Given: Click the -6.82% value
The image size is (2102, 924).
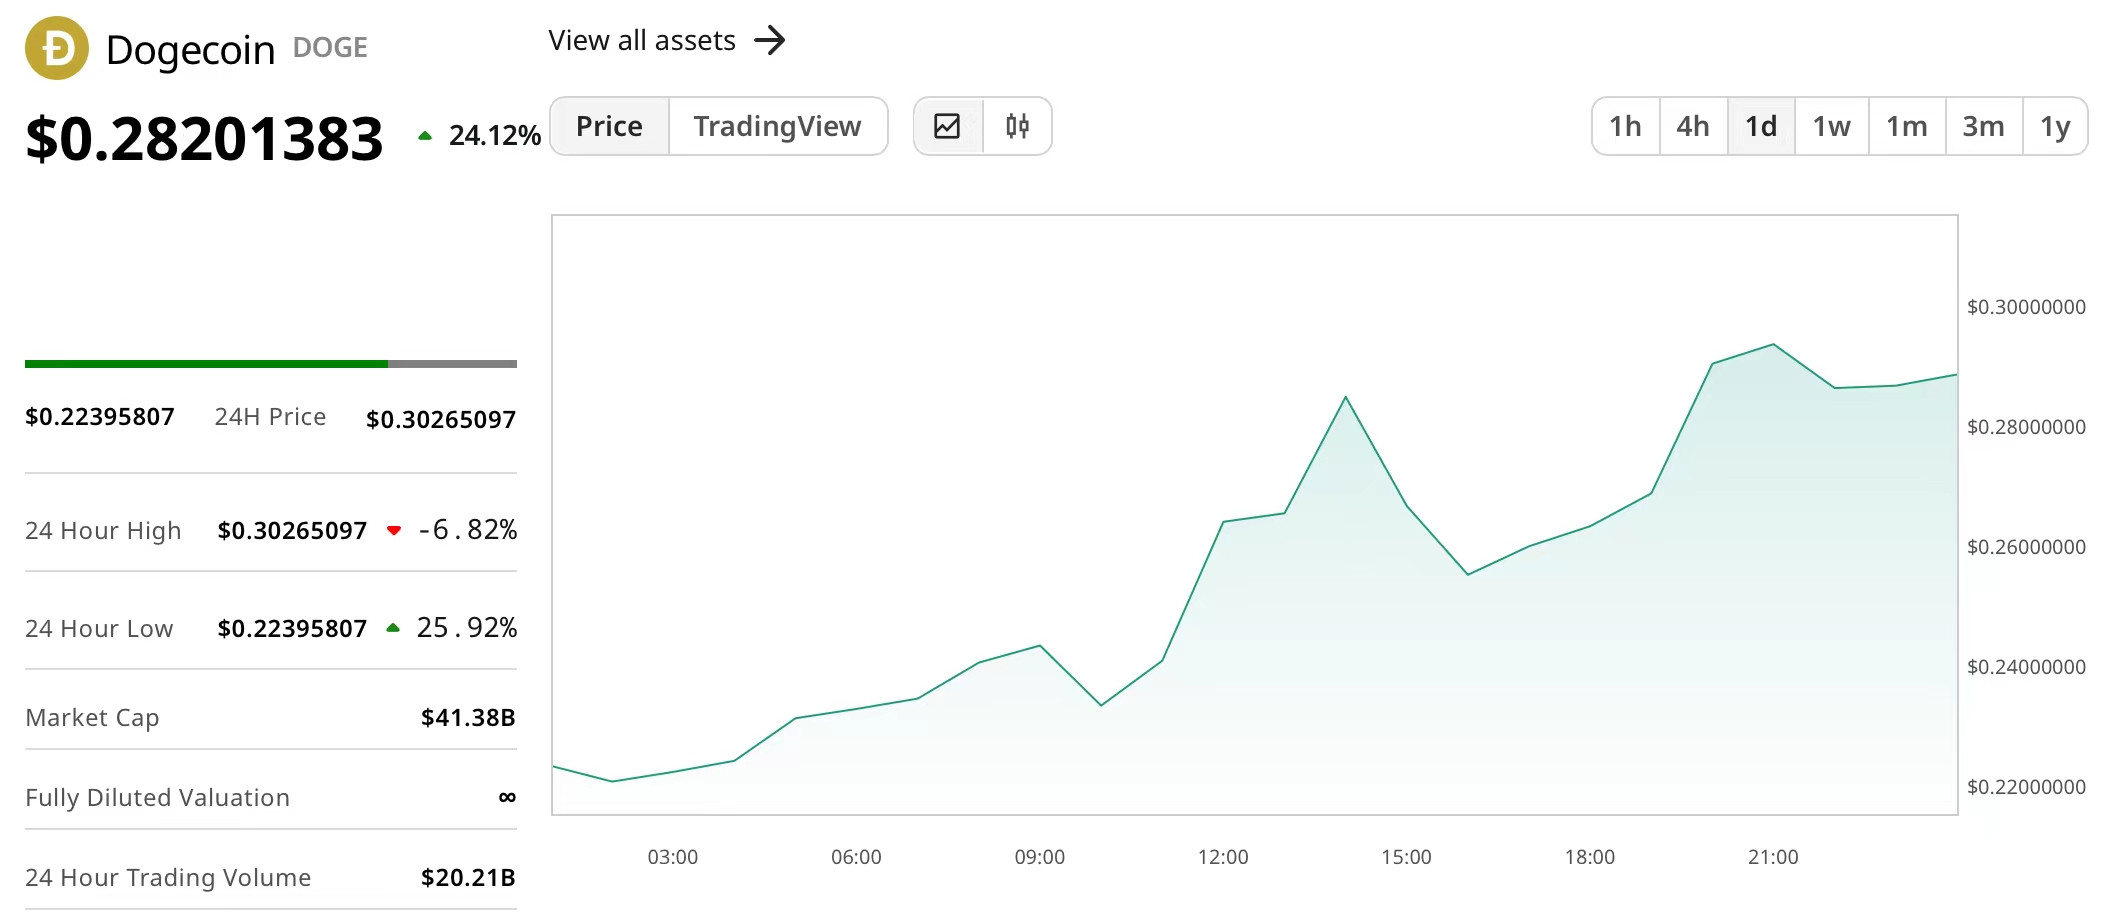Looking at the screenshot, I should click(x=467, y=530).
